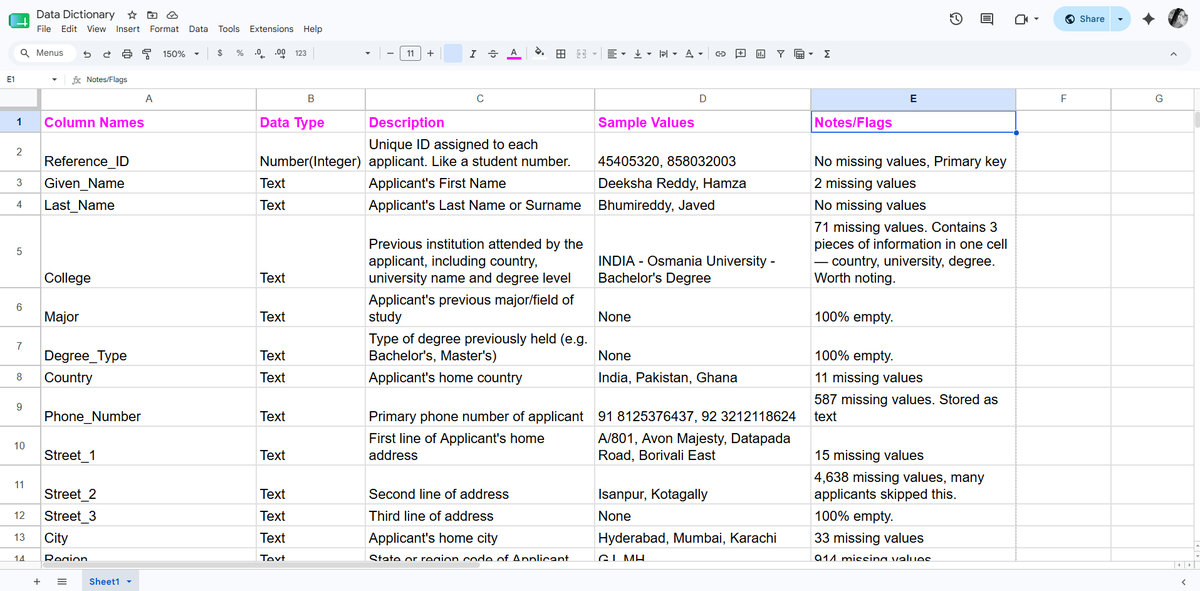Image resolution: width=1200 pixels, height=591 pixels.
Task: Toggle strikethrough formatting
Action: click(492, 54)
